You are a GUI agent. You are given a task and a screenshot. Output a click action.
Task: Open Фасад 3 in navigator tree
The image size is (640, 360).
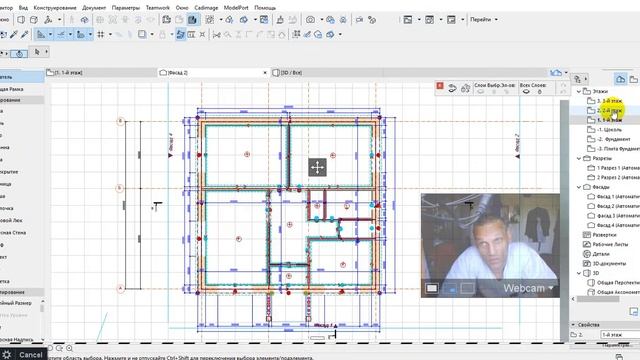pos(613,216)
